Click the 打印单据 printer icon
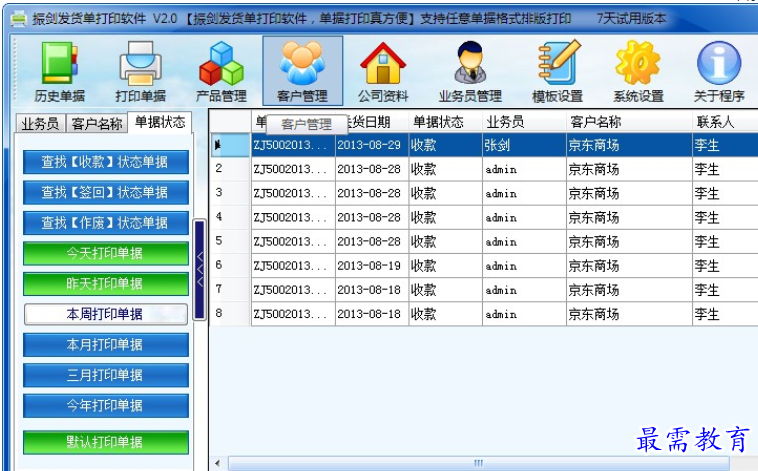758x471 pixels. pyautogui.click(x=140, y=71)
